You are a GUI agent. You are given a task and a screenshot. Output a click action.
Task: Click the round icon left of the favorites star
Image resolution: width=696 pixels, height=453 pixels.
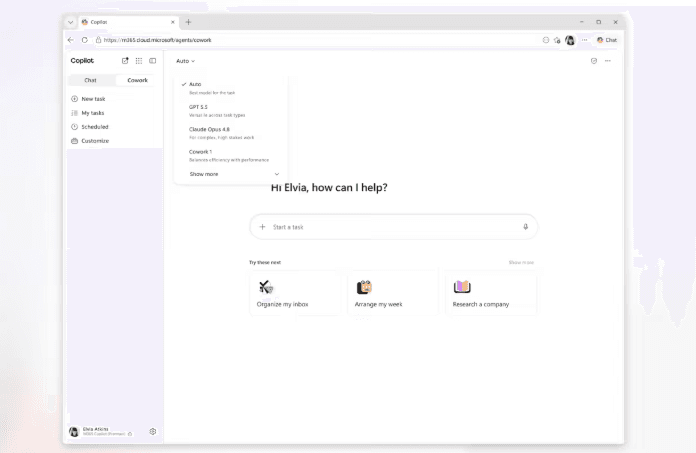click(546, 40)
